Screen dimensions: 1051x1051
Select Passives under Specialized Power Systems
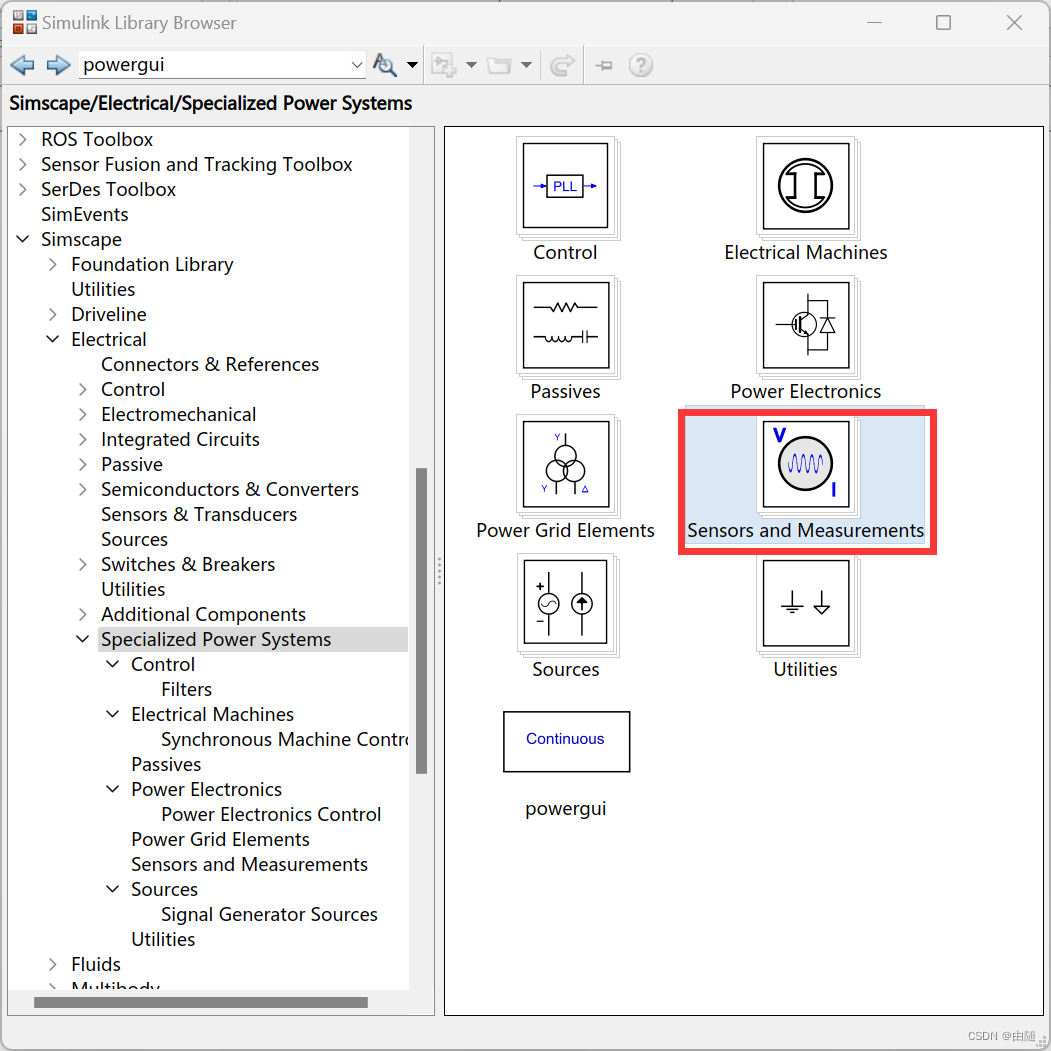point(166,764)
